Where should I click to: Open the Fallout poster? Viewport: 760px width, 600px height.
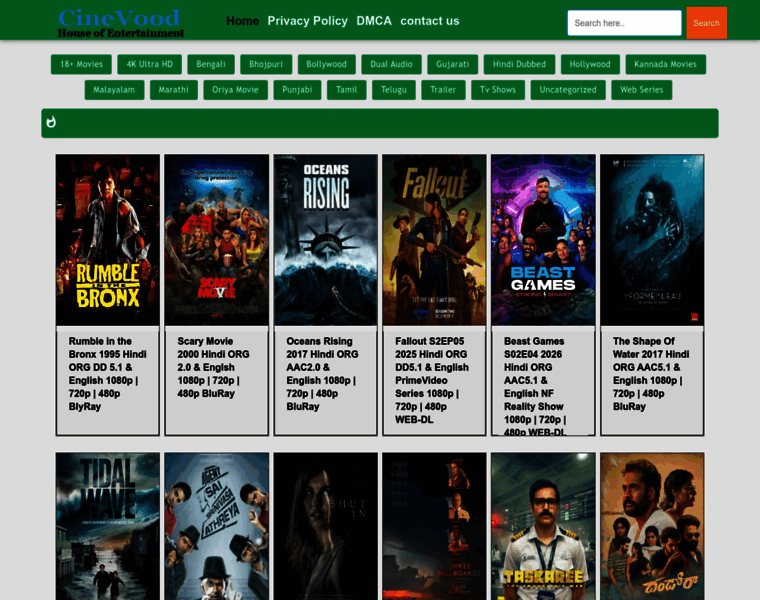pyautogui.click(x=434, y=240)
